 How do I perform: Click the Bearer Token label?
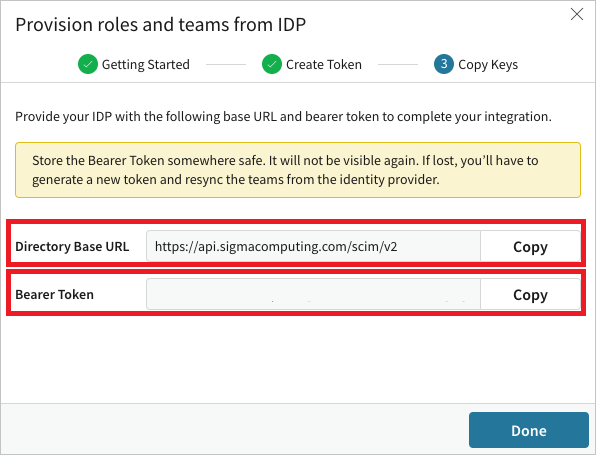pos(54,294)
